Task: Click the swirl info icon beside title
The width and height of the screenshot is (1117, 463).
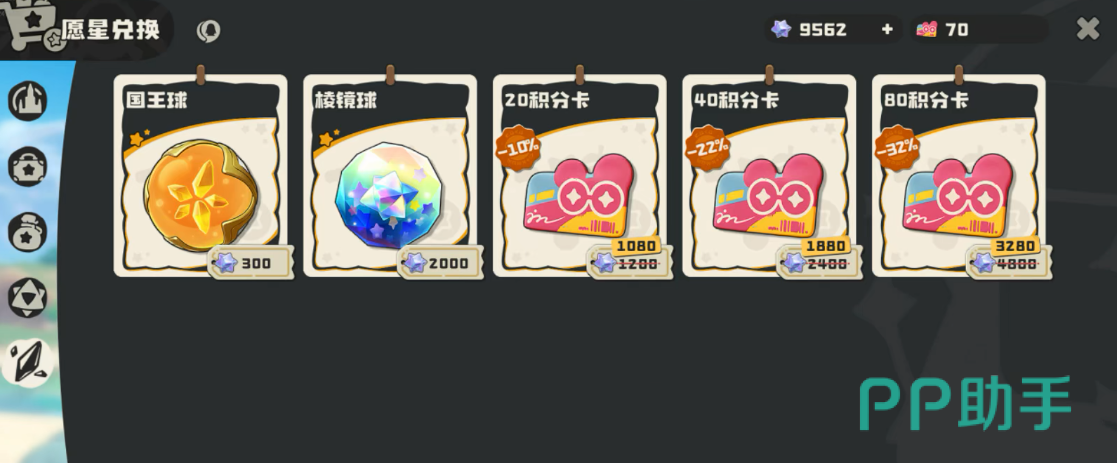Action: (x=208, y=31)
